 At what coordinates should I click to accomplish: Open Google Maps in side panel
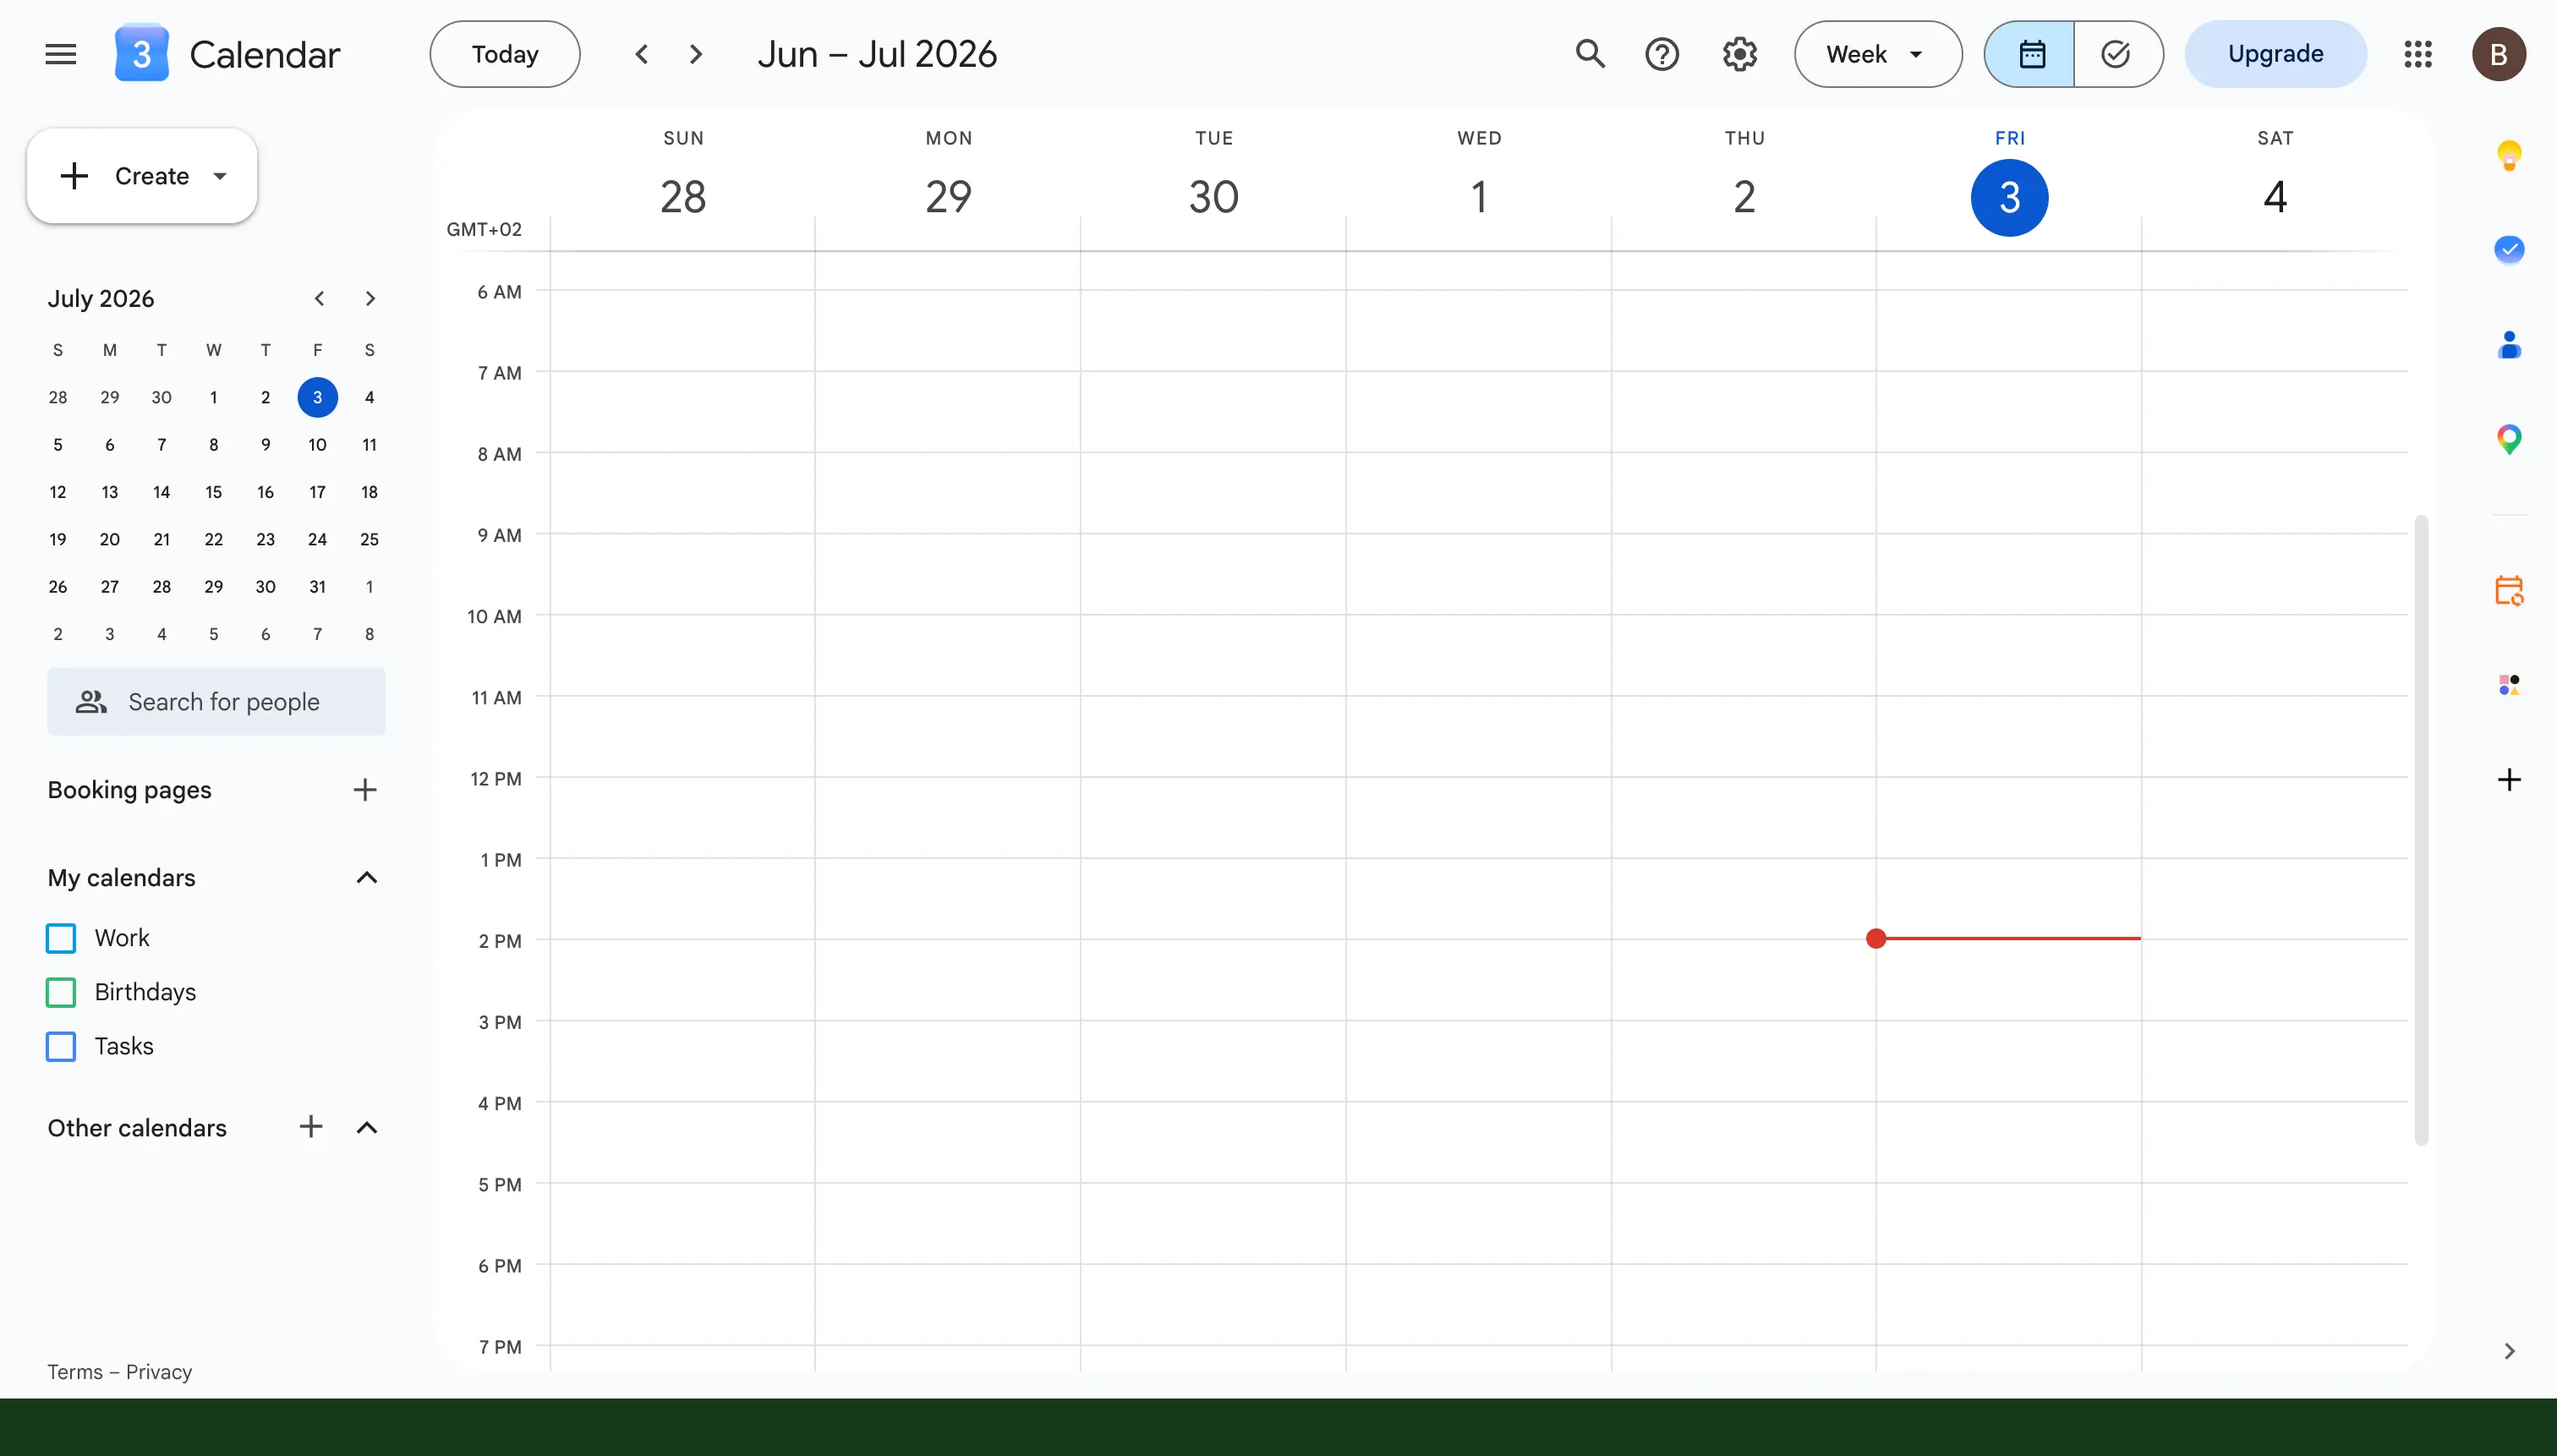(2509, 439)
